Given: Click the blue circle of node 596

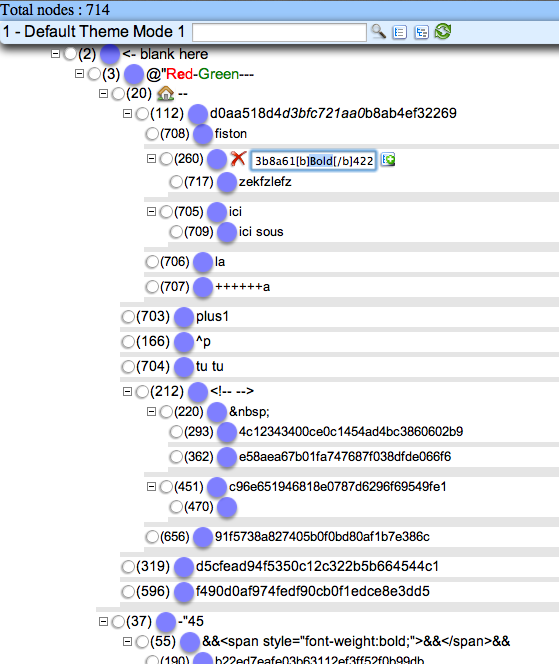Looking at the screenshot, I should (184, 592).
